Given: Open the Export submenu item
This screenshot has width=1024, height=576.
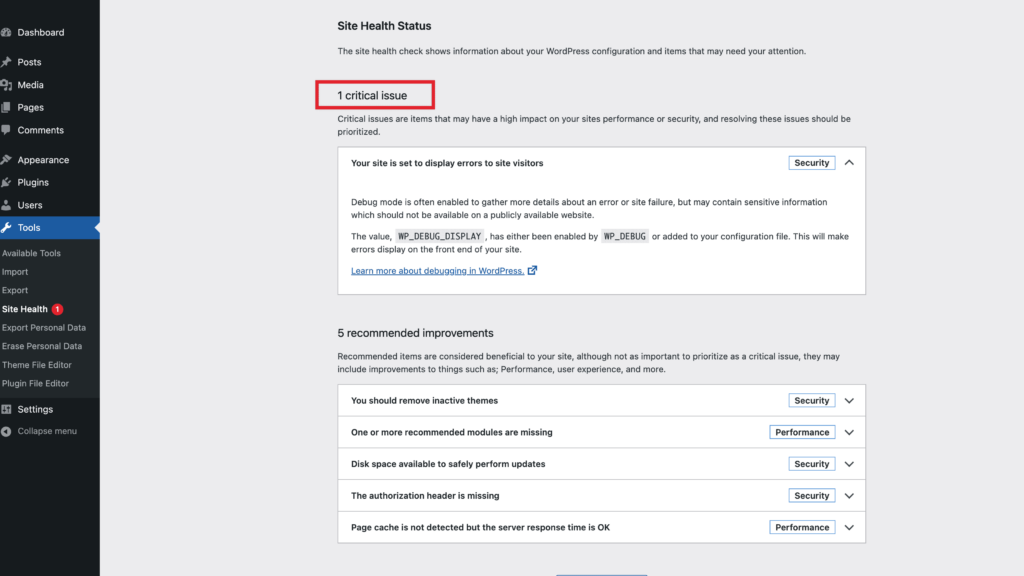Looking at the screenshot, I should [x=15, y=290].
